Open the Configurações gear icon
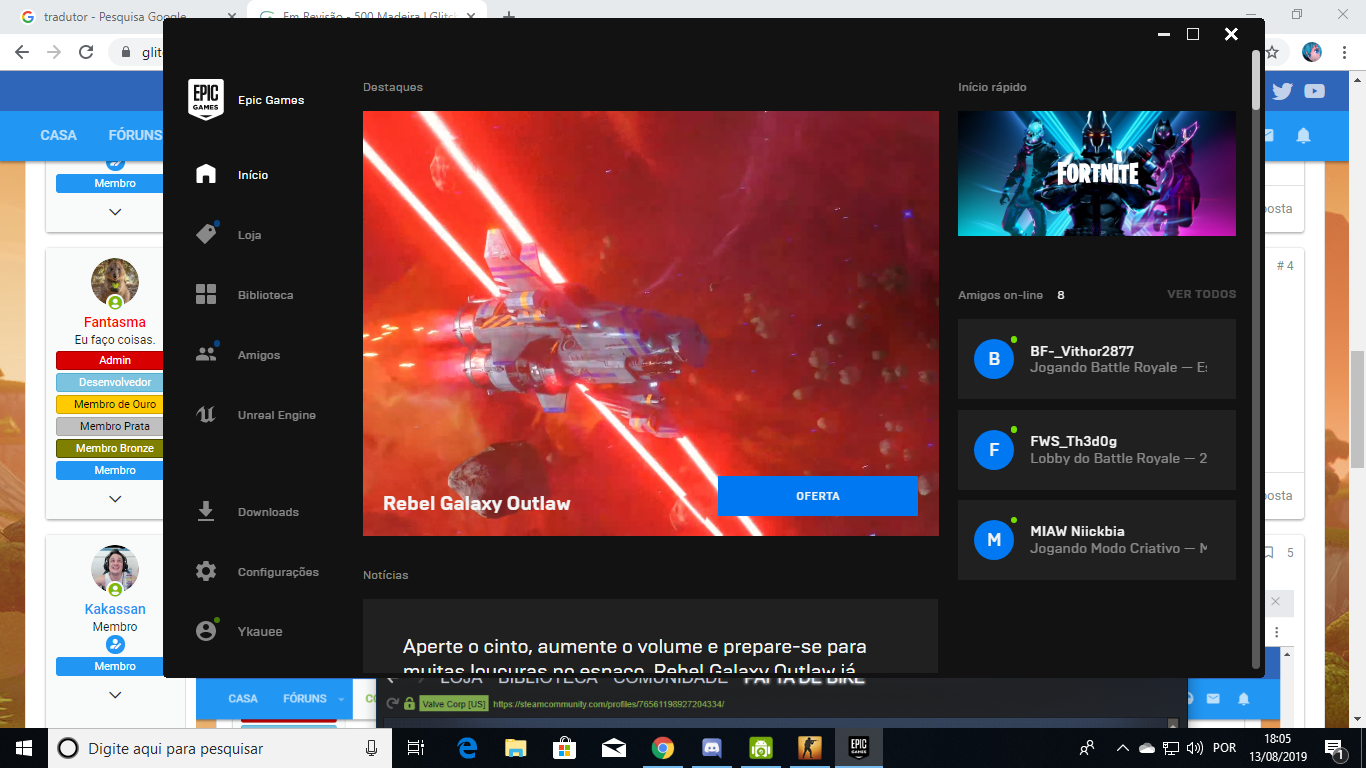The image size is (1366, 768). [x=206, y=572]
